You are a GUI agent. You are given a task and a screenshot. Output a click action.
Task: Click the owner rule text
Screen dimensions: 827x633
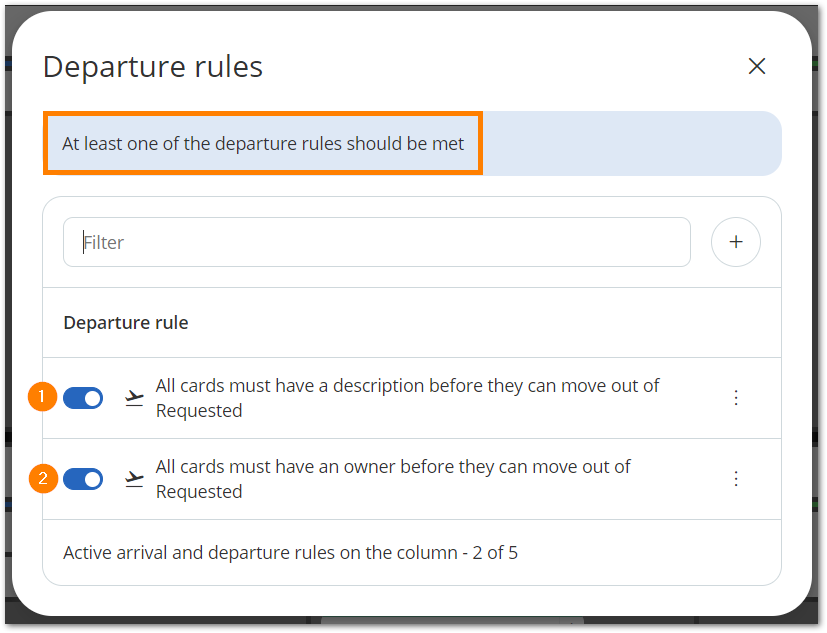(x=392, y=478)
